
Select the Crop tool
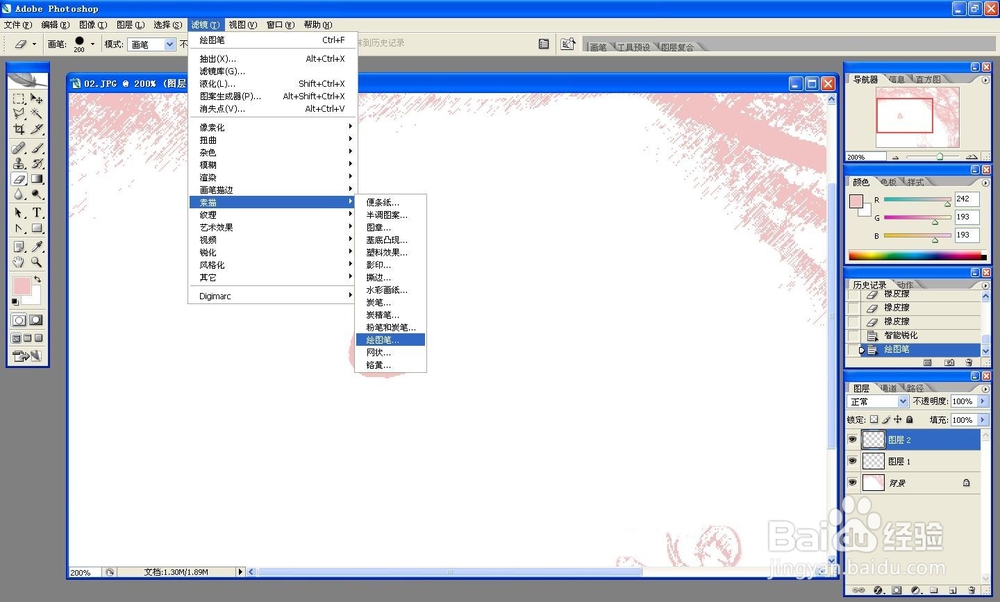tap(19, 129)
